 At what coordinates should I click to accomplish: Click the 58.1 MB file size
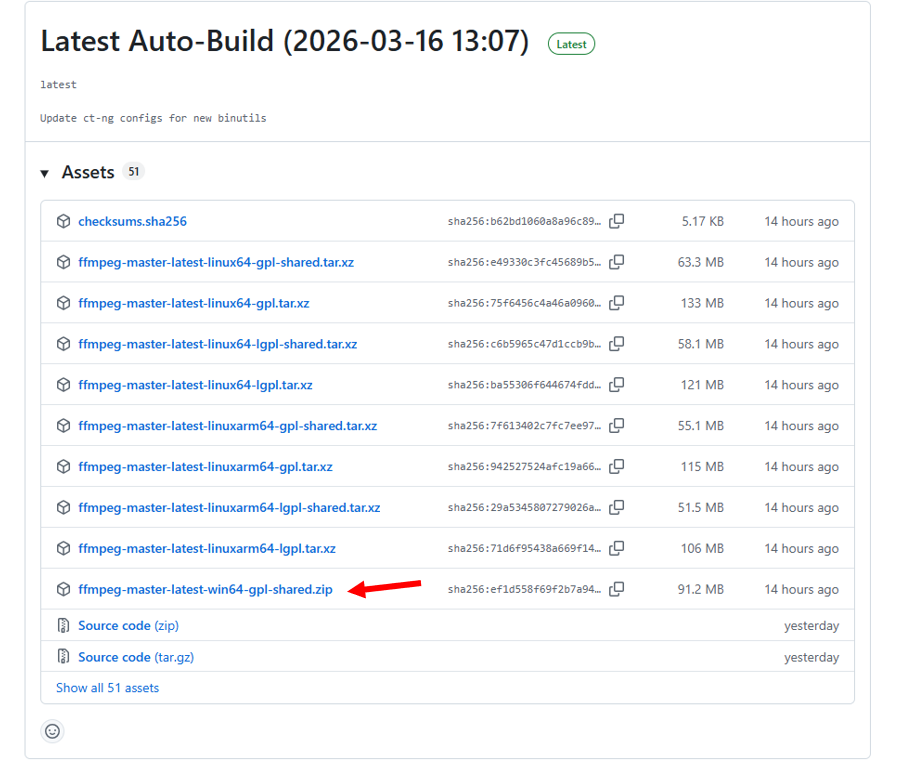pyautogui.click(x=700, y=344)
